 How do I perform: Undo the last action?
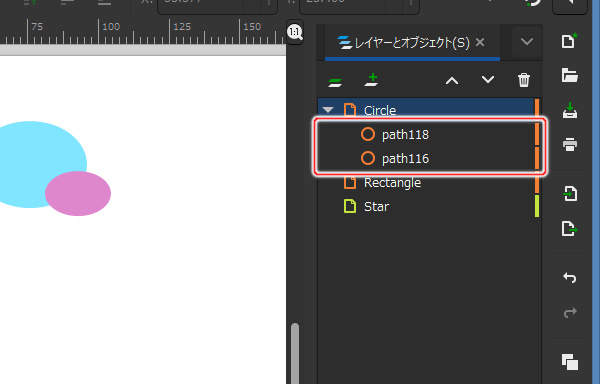click(x=570, y=277)
